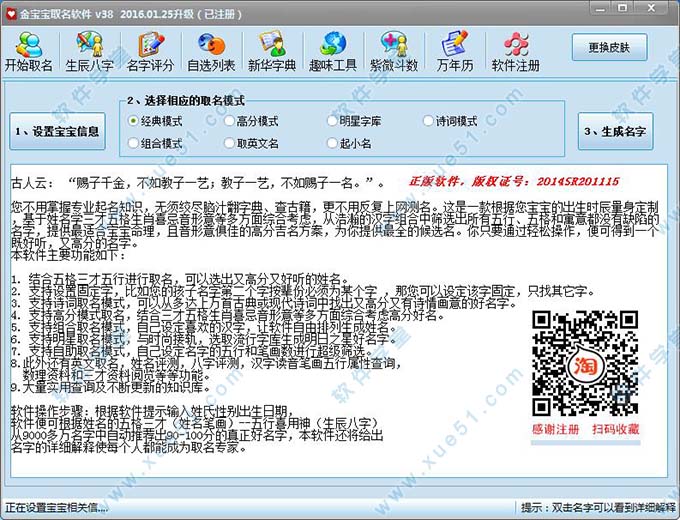680x520 pixels.
Task: Open the 软件注册 software registration
Action: pyautogui.click(x=516, y=52)
